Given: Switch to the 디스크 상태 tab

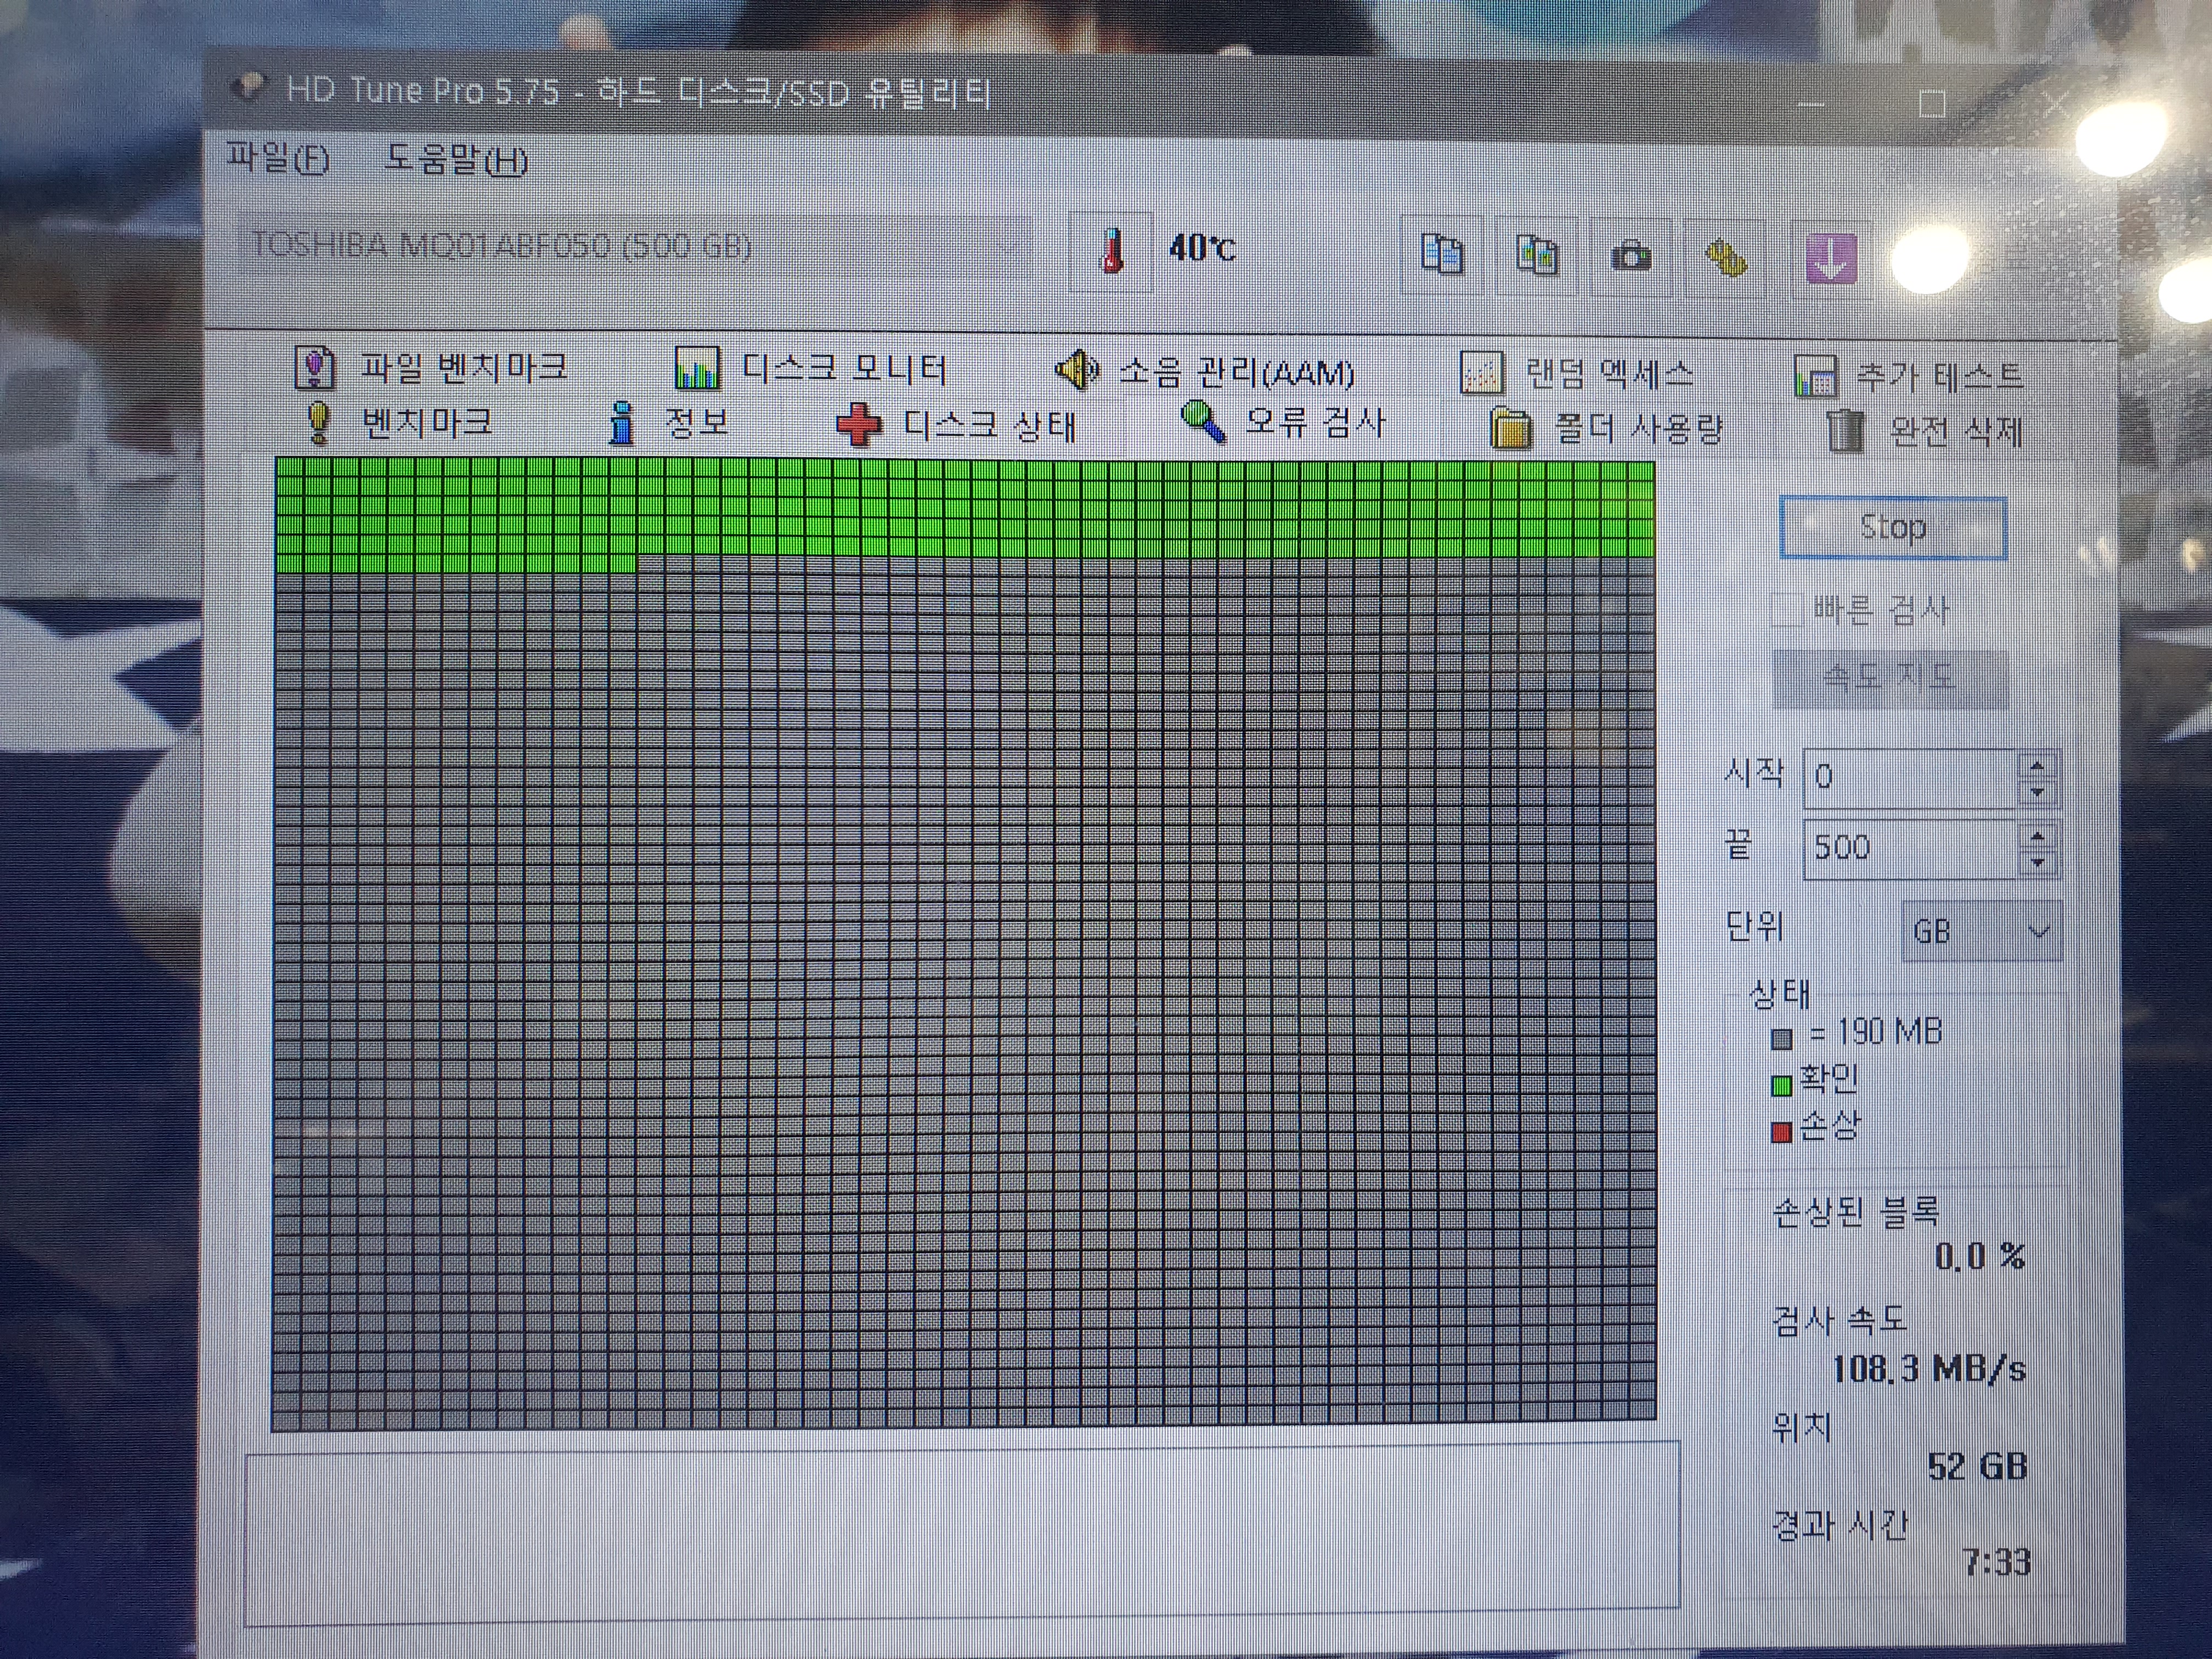Looking at the screenshot, I should [x=957, y=425].
